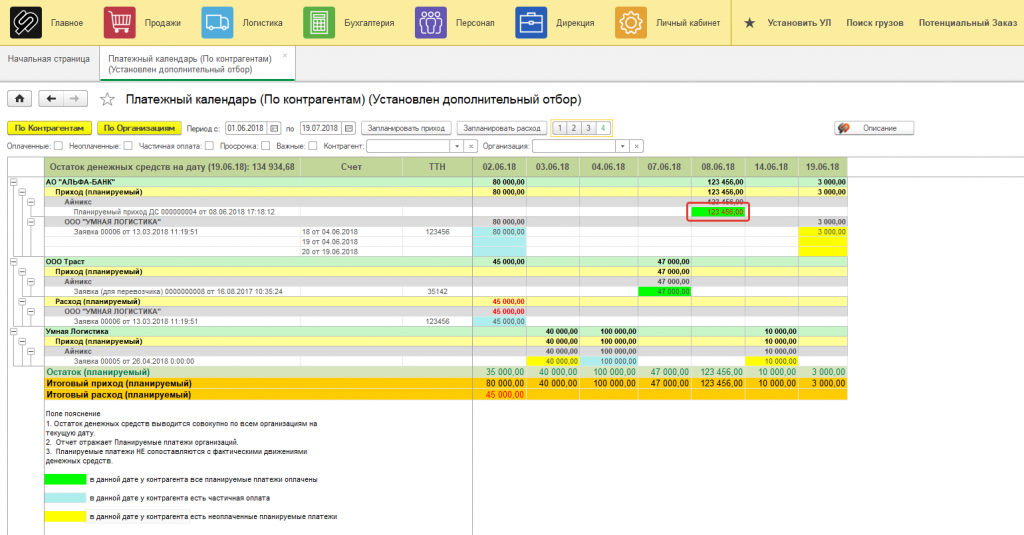1024x535 pixels.
Task: Click the По Контрагентам button
Action: (49, 128)
